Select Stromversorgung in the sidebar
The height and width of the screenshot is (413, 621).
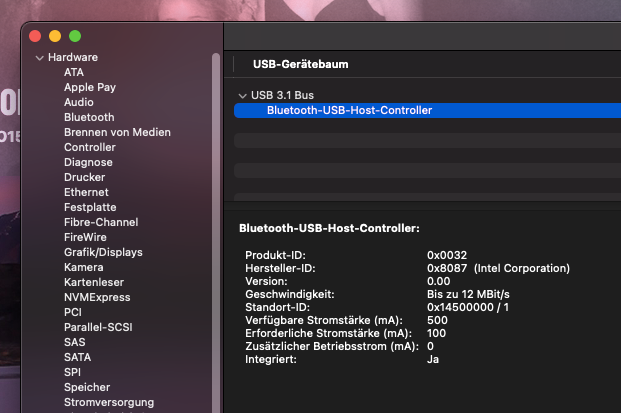click(109, 402)
